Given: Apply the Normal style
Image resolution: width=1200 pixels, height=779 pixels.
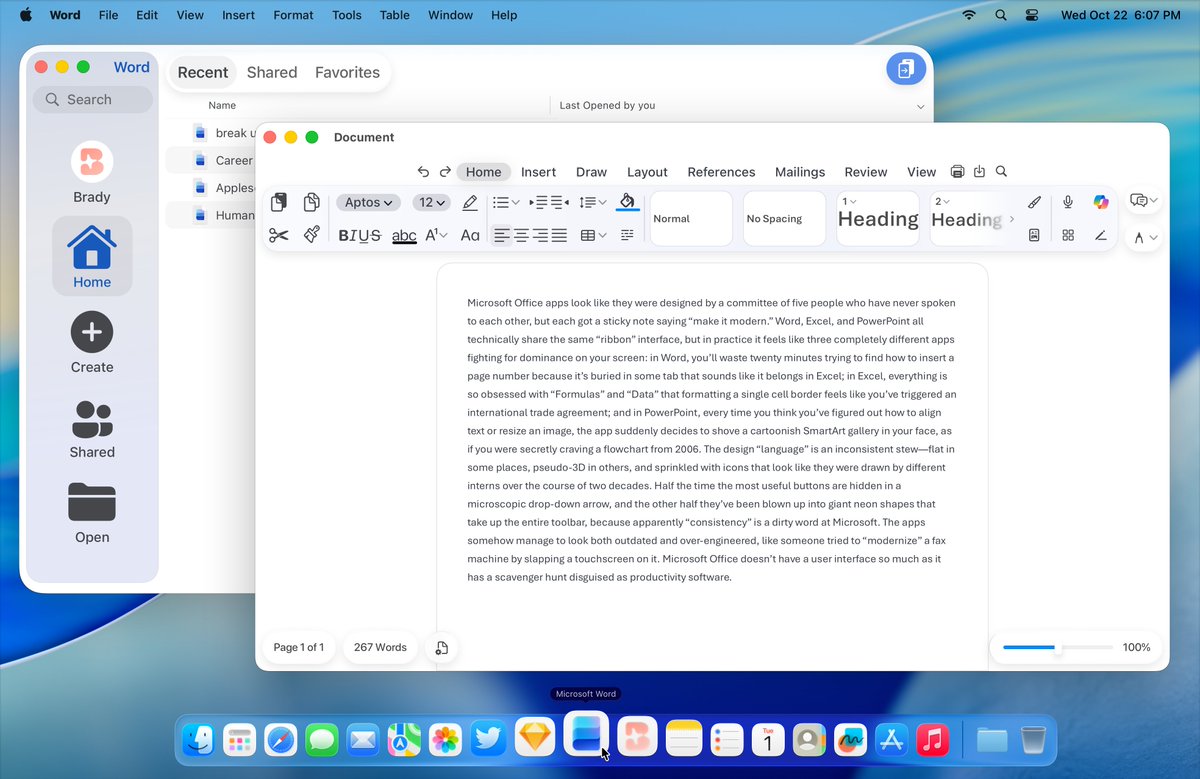Looking at the screenshot, I should (x=691, y=218).
